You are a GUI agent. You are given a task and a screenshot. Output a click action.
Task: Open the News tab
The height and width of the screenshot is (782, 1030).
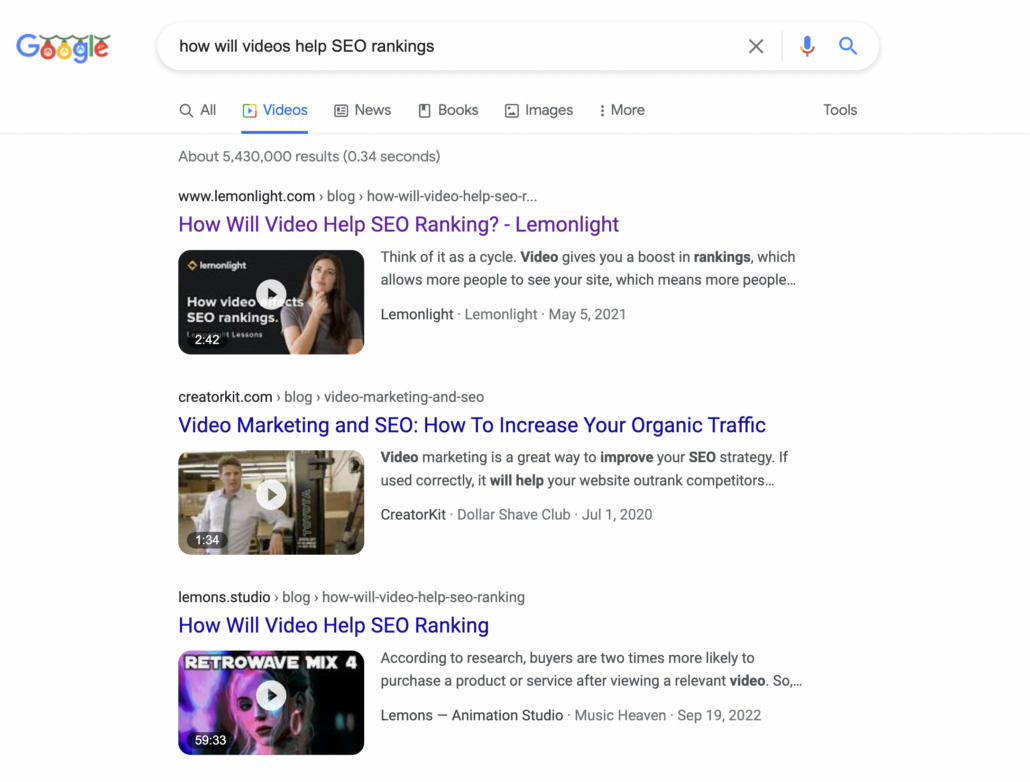pos(363,110)
